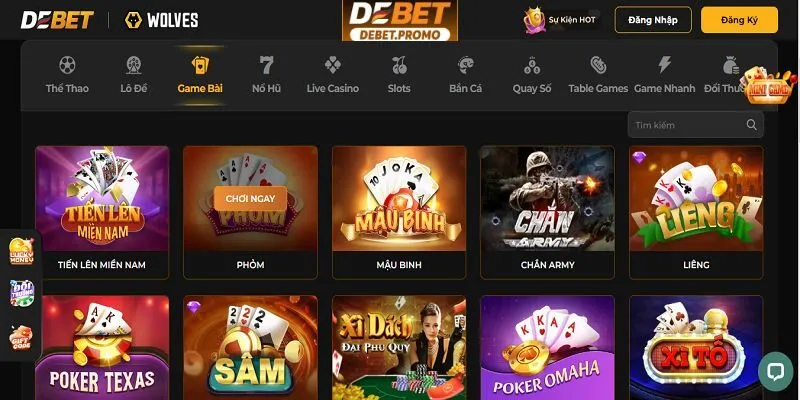Image resolution: width=800 pixels, height=400 pixels.
Task: Open Sự Kiện HOT events link
Action: [560, 20]
